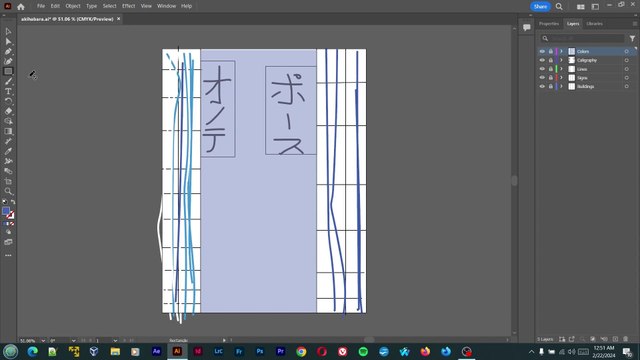The width and height of the screenshot is (640, 360).
Task: Open the File menu
Action: click(x=41, y=6)
